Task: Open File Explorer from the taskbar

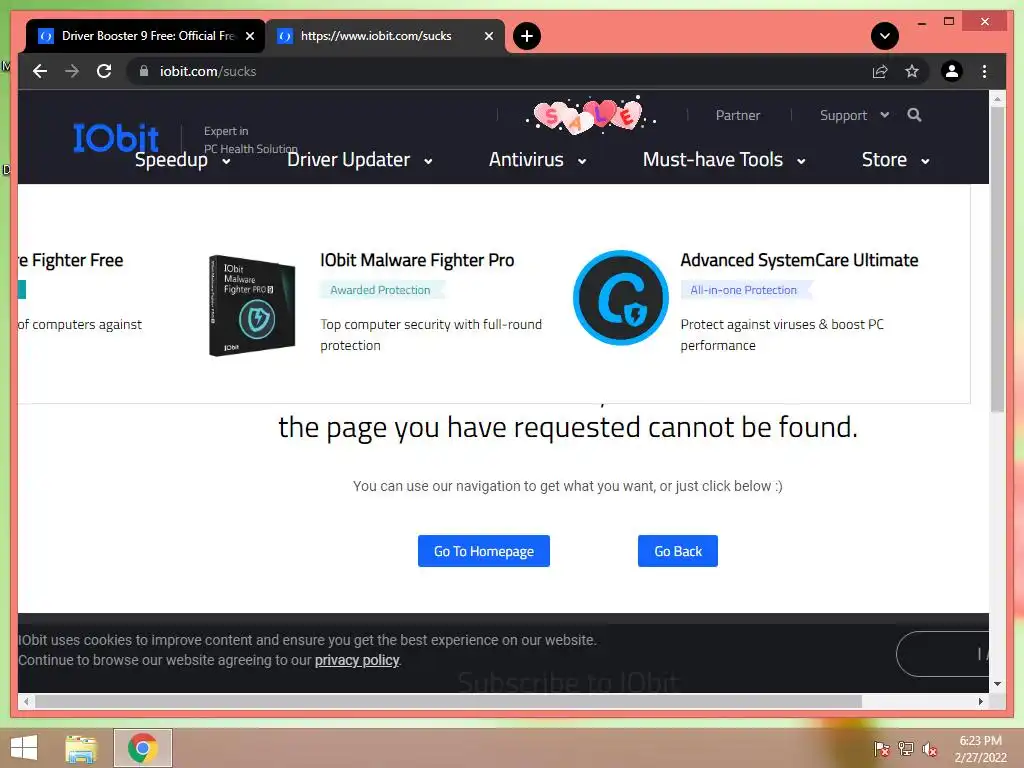Action: [81, 748]
